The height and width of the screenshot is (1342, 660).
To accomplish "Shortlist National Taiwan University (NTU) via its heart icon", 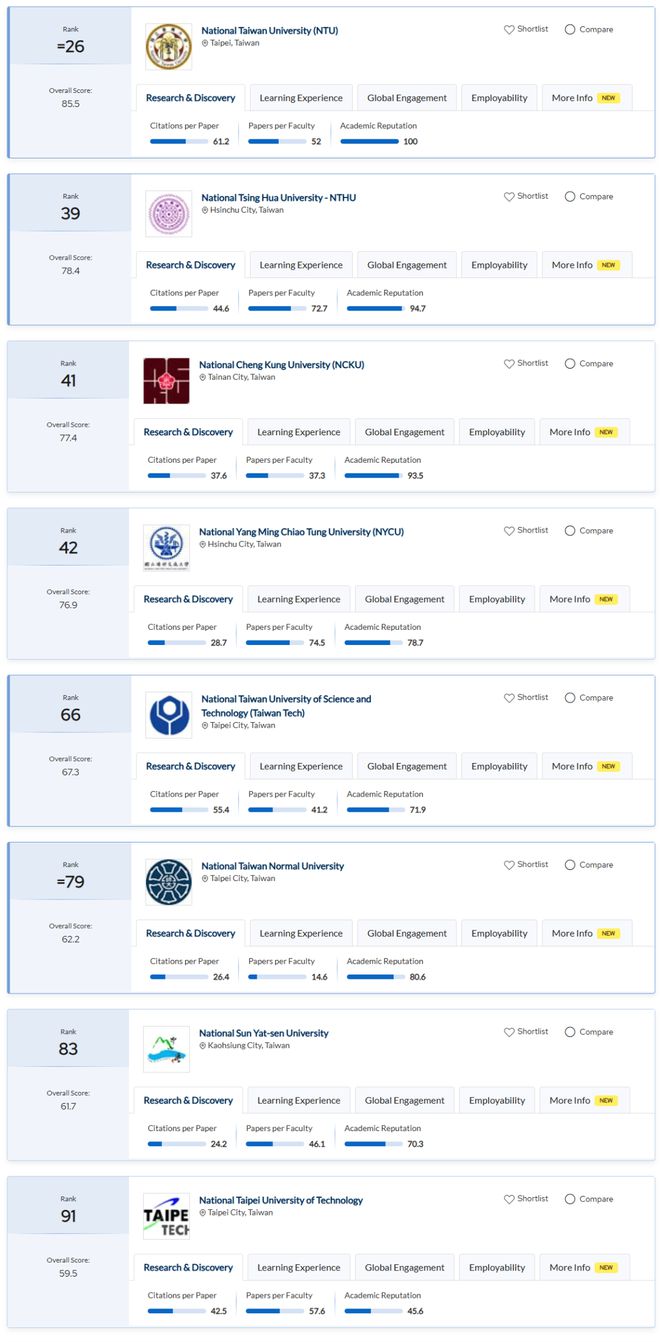I will 509,30.
